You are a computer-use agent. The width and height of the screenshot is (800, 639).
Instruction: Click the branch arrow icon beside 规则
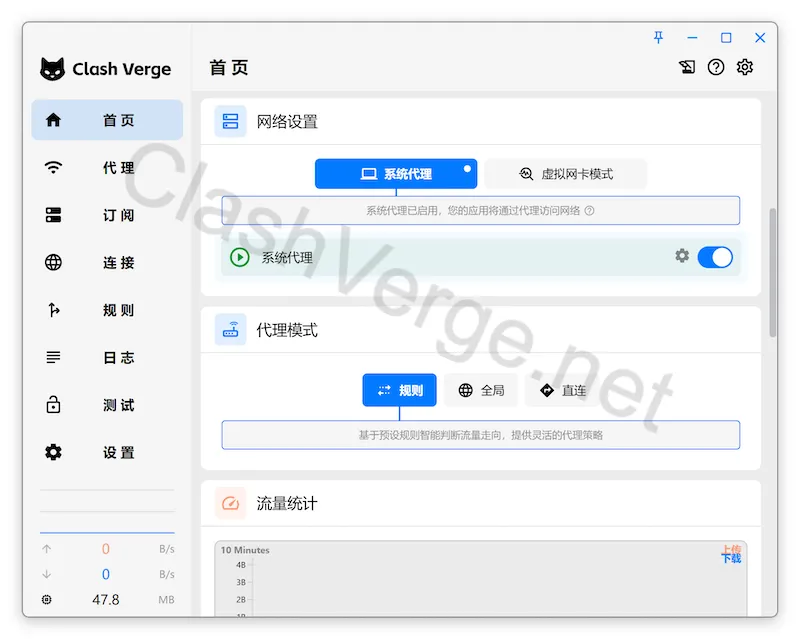[54, 310]
